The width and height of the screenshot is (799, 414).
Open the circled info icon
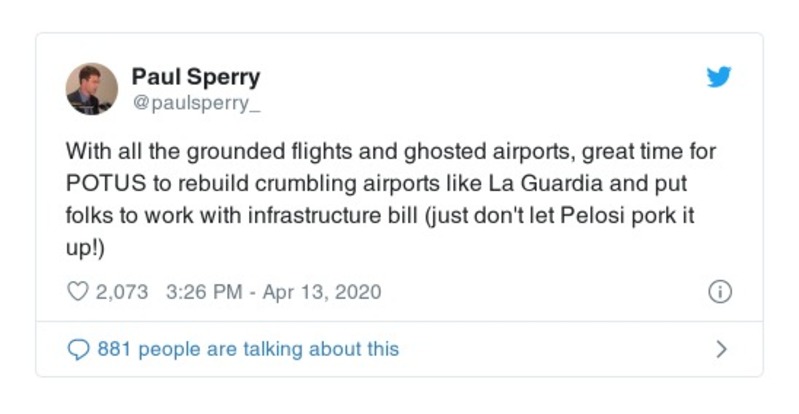coord(719,292)
